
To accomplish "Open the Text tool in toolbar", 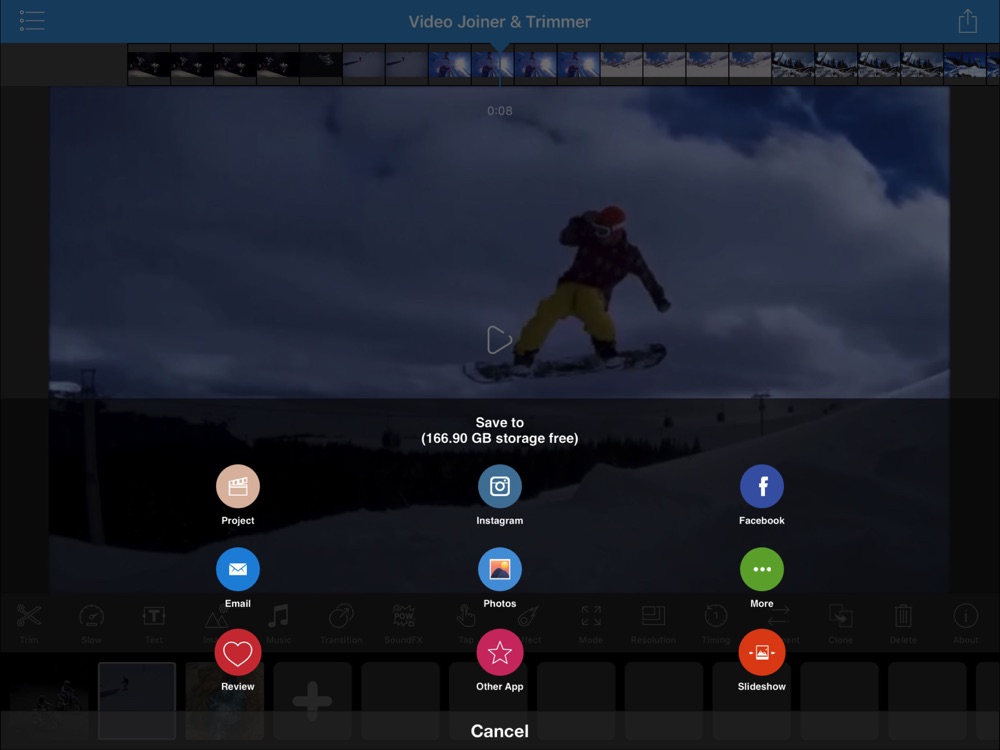I will (x=154, y=624).
